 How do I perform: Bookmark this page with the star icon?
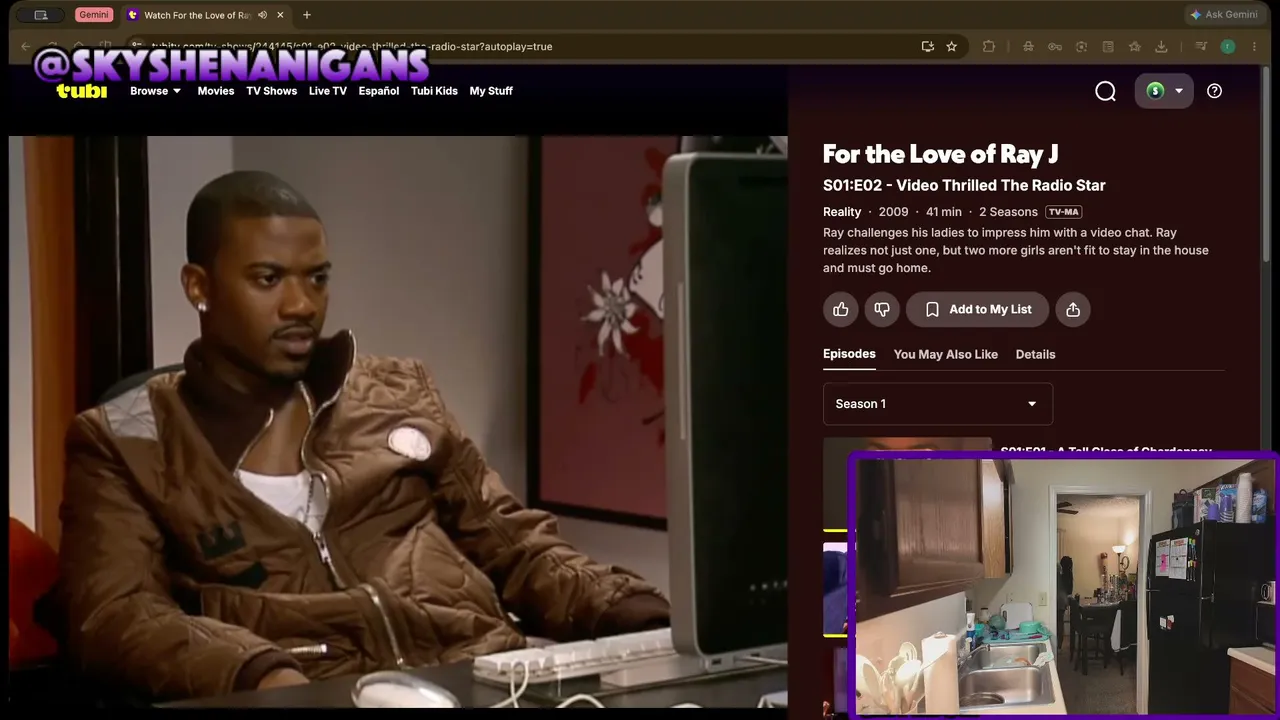[952, 46]
